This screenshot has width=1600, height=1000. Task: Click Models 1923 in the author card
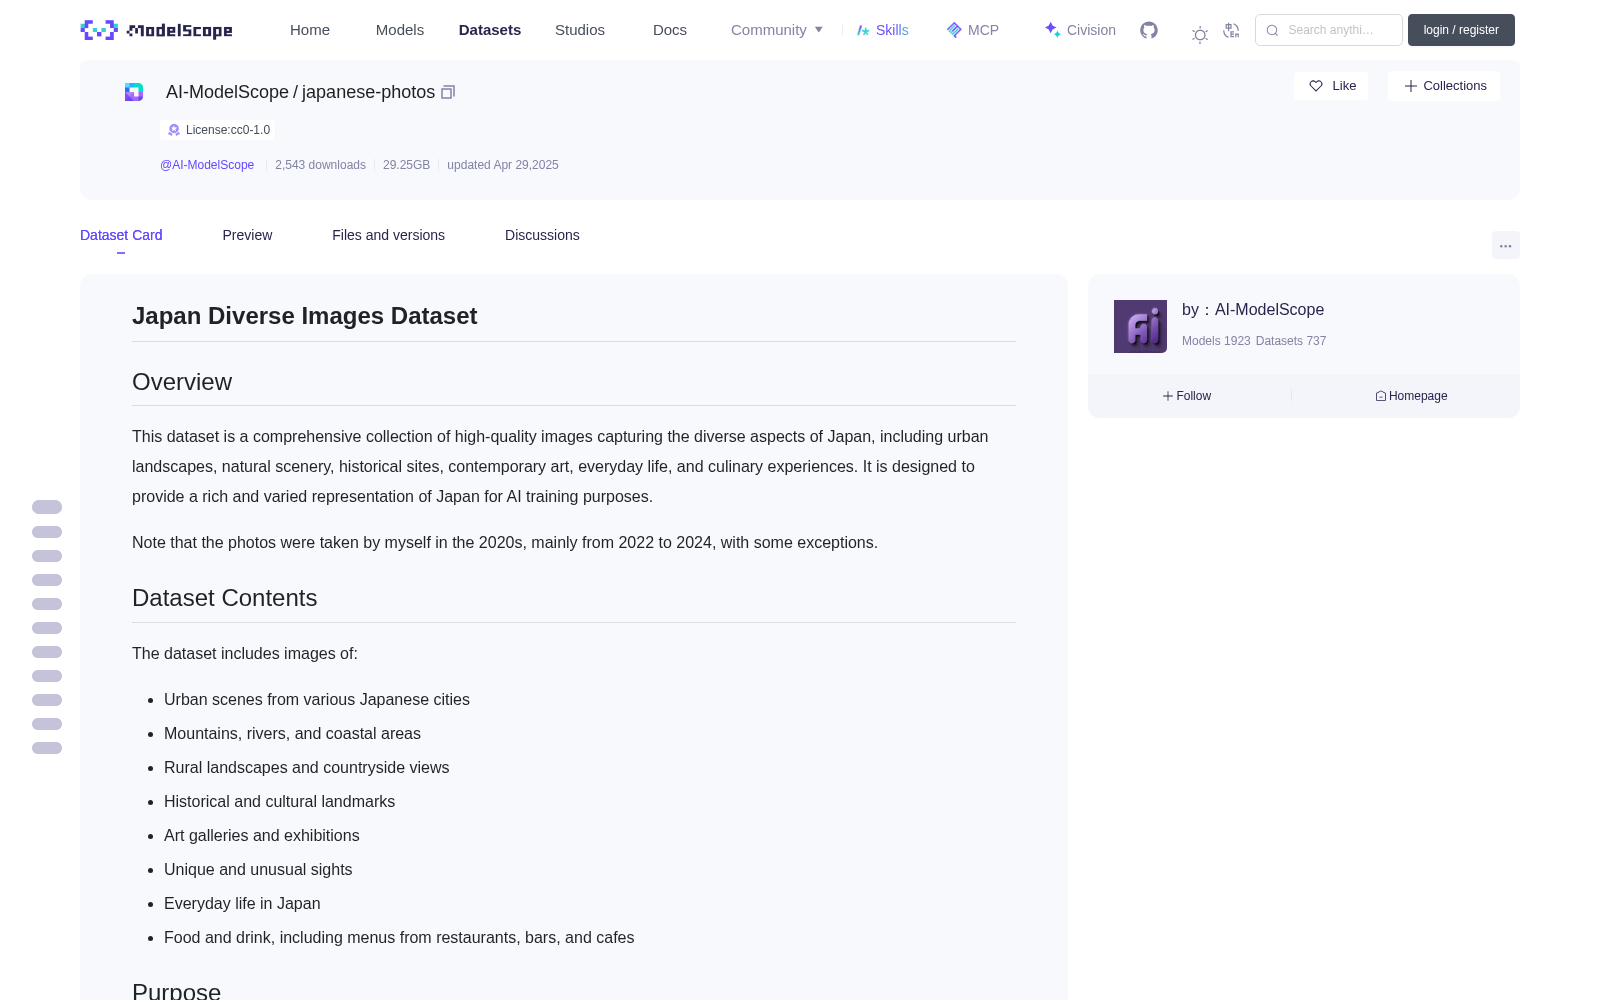coord(1216,341)
